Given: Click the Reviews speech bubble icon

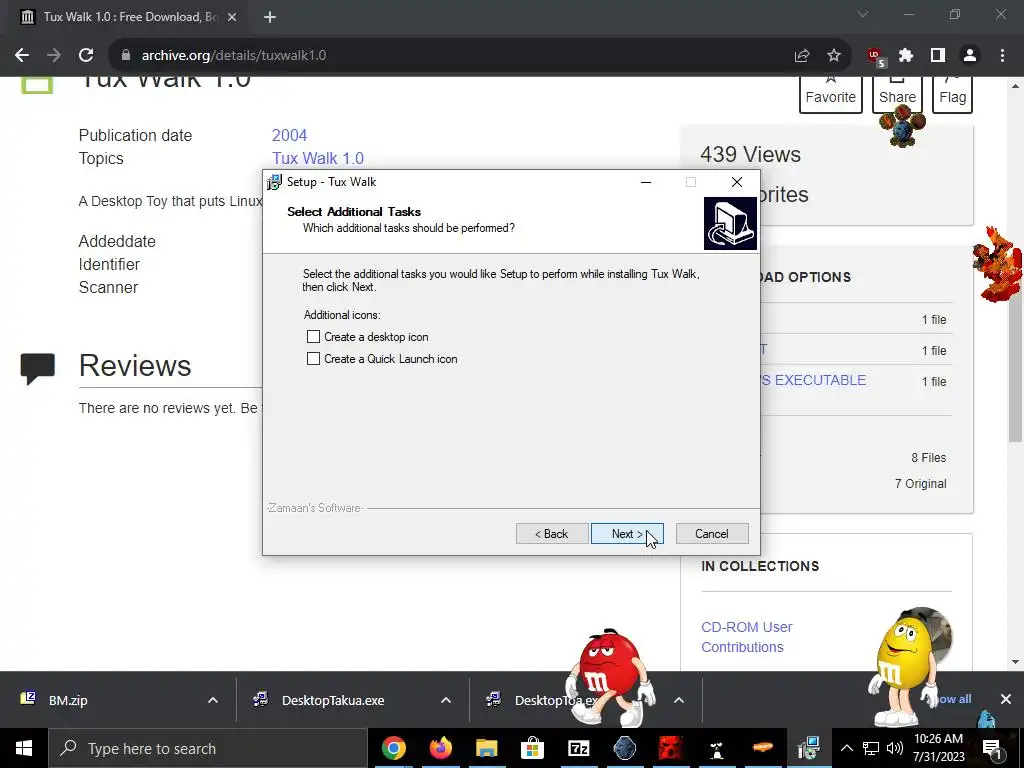Looking at the screenshot, I should (37, 369).
